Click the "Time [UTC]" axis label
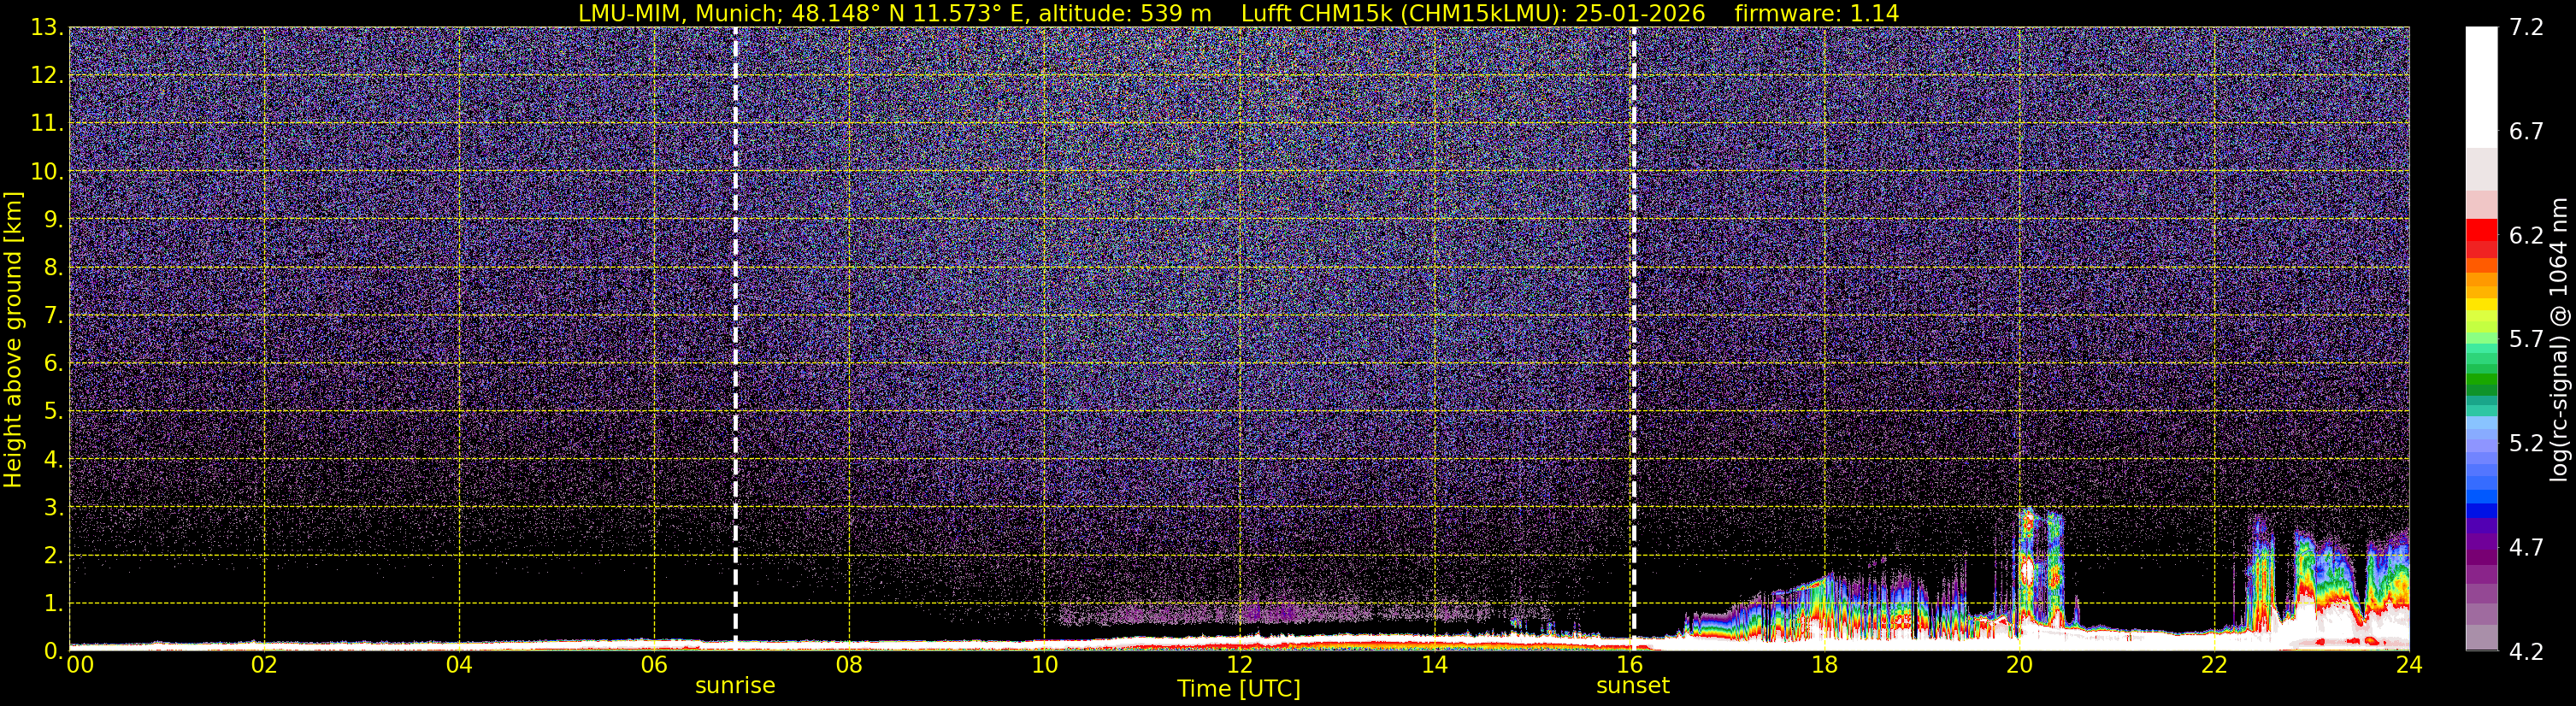2576x706 pixels. point(1239,689)
